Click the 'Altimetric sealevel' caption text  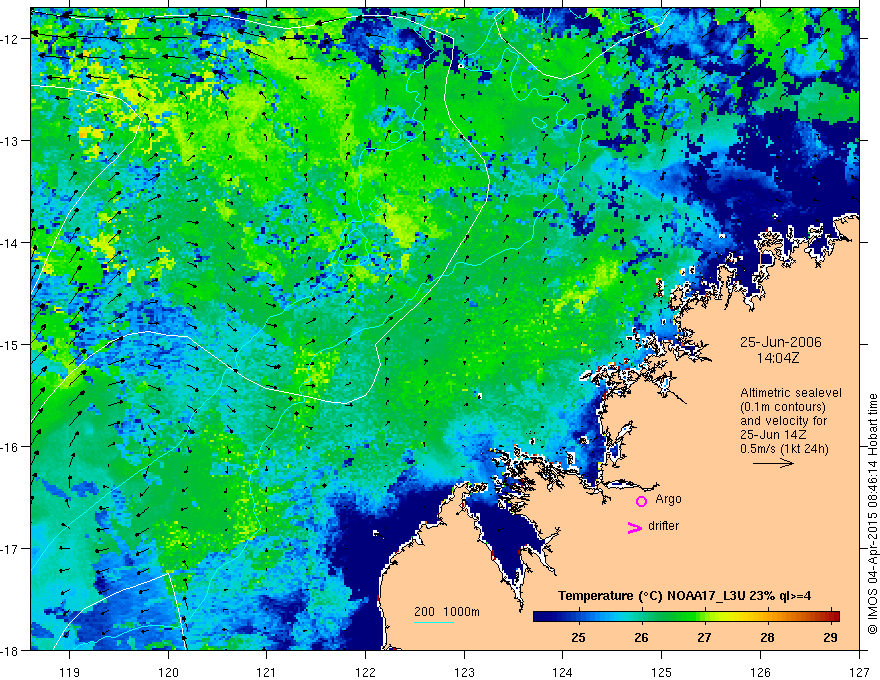point(791,393)
